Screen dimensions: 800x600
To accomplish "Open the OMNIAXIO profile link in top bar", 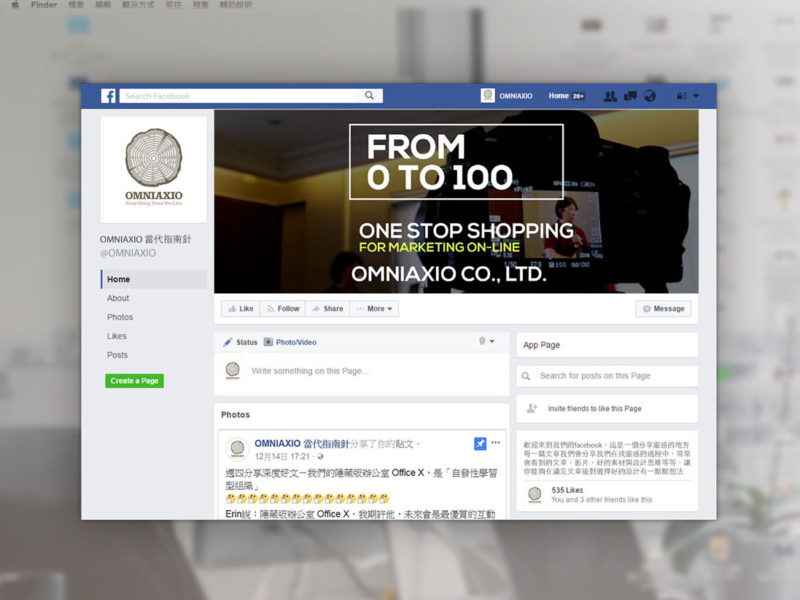I will click(x=515, y=96).
